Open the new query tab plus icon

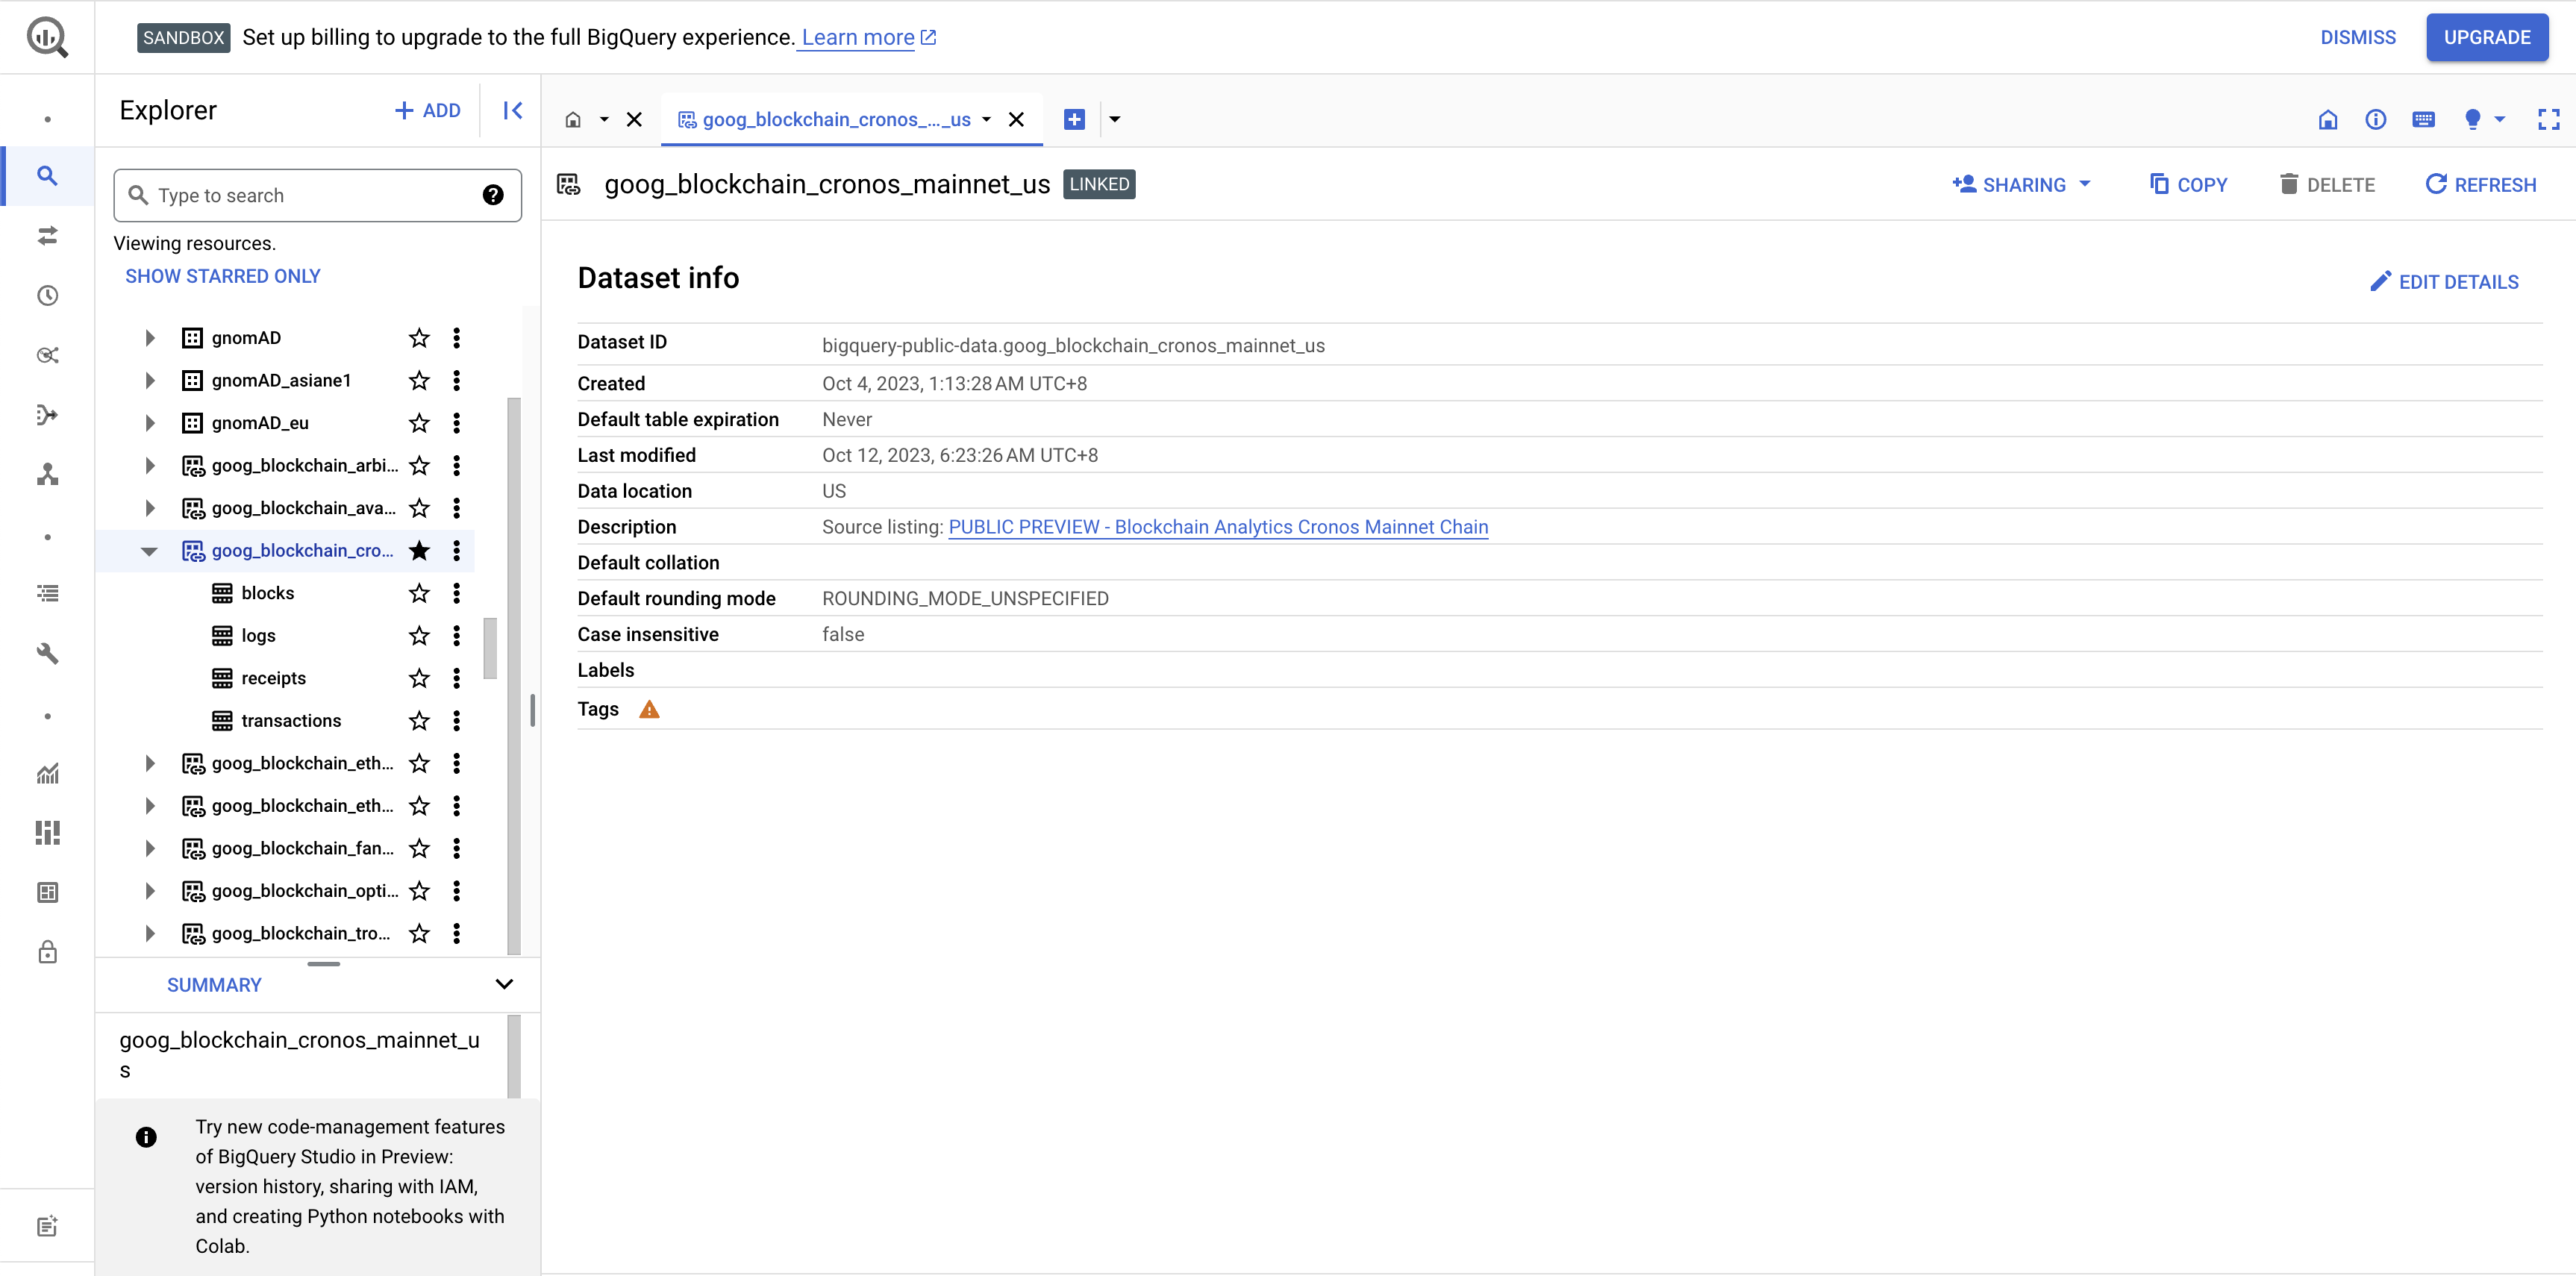1074,120
